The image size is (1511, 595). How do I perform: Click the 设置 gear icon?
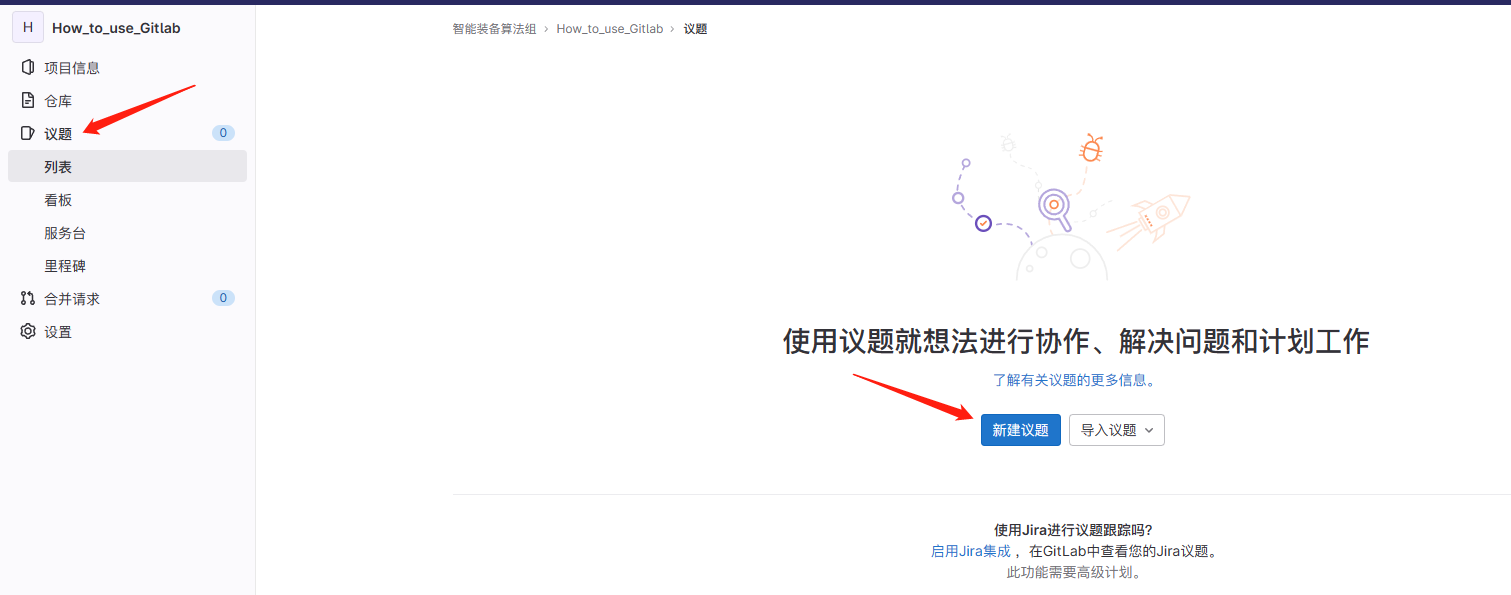pyautogui.click(x=28, y=332)
